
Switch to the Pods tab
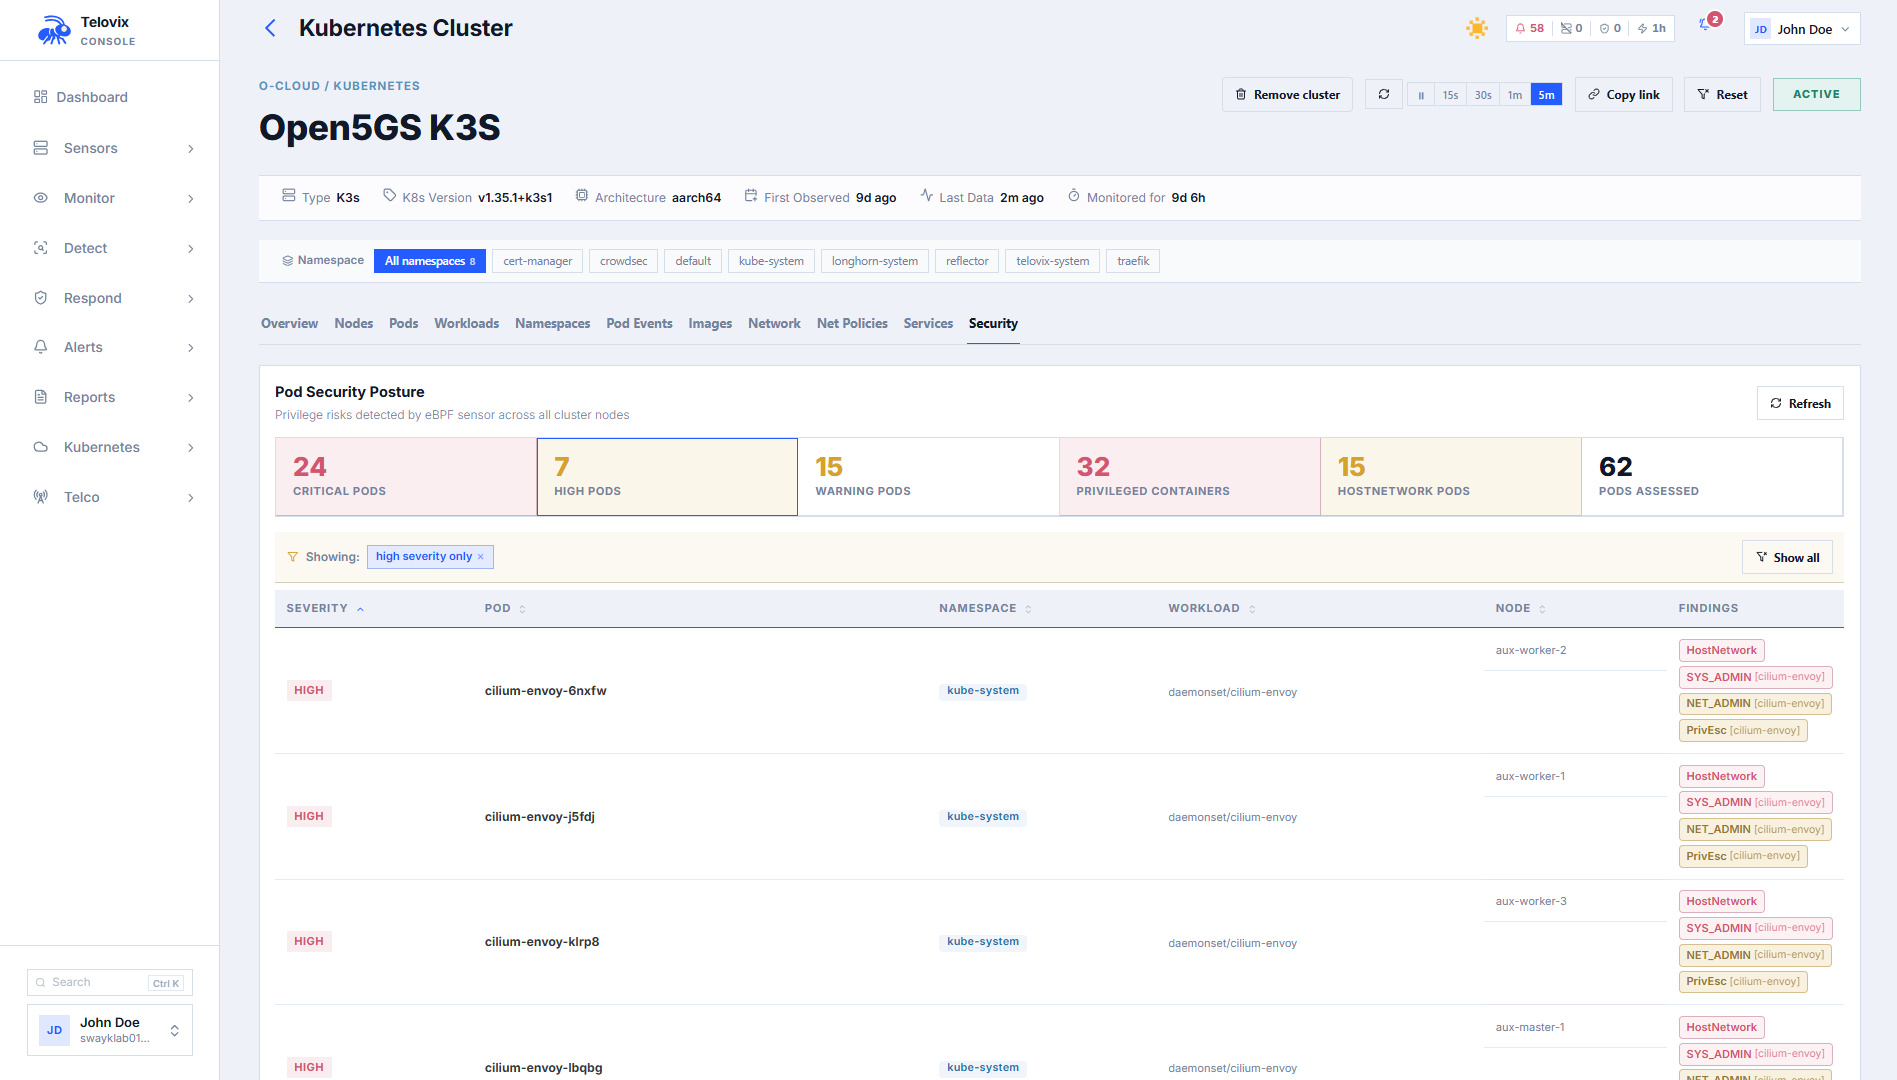tap(404, 323)
